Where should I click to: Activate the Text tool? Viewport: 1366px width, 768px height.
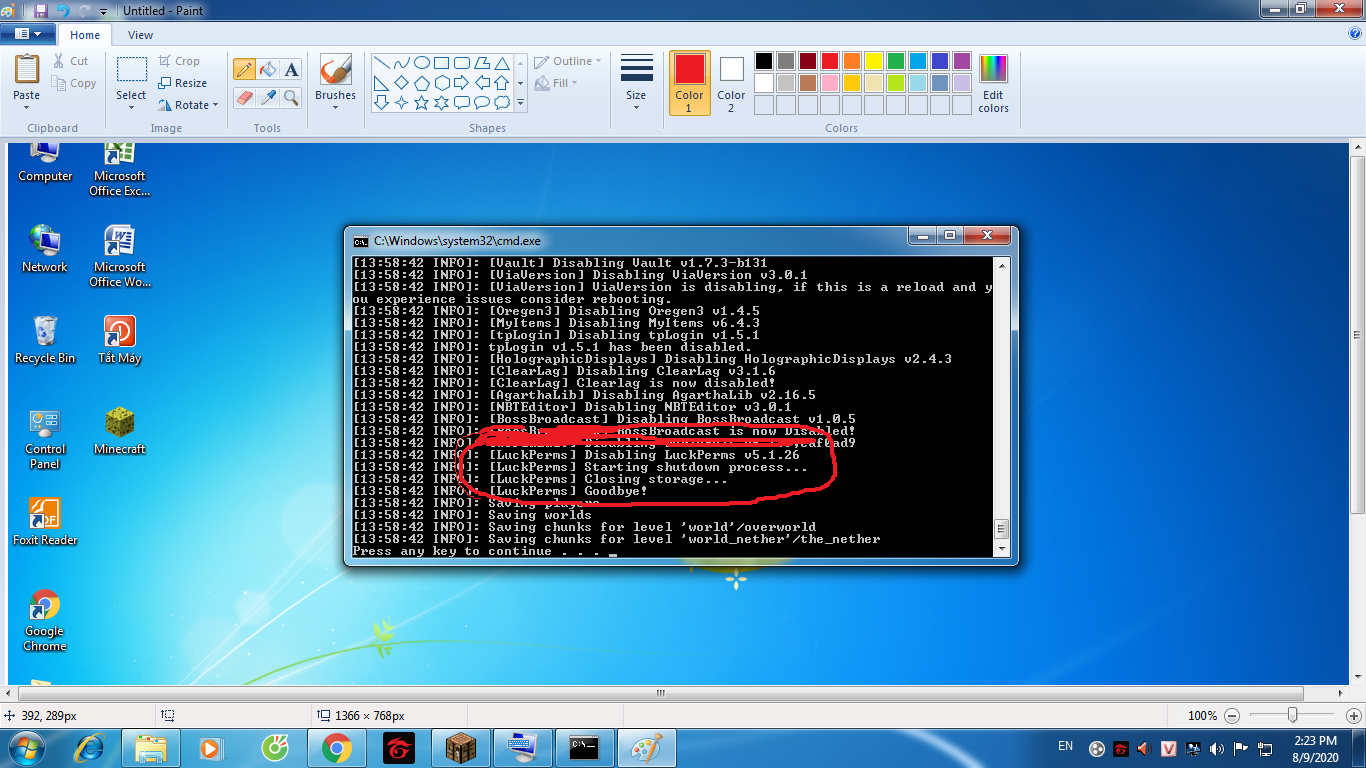[x=291, y=69]
